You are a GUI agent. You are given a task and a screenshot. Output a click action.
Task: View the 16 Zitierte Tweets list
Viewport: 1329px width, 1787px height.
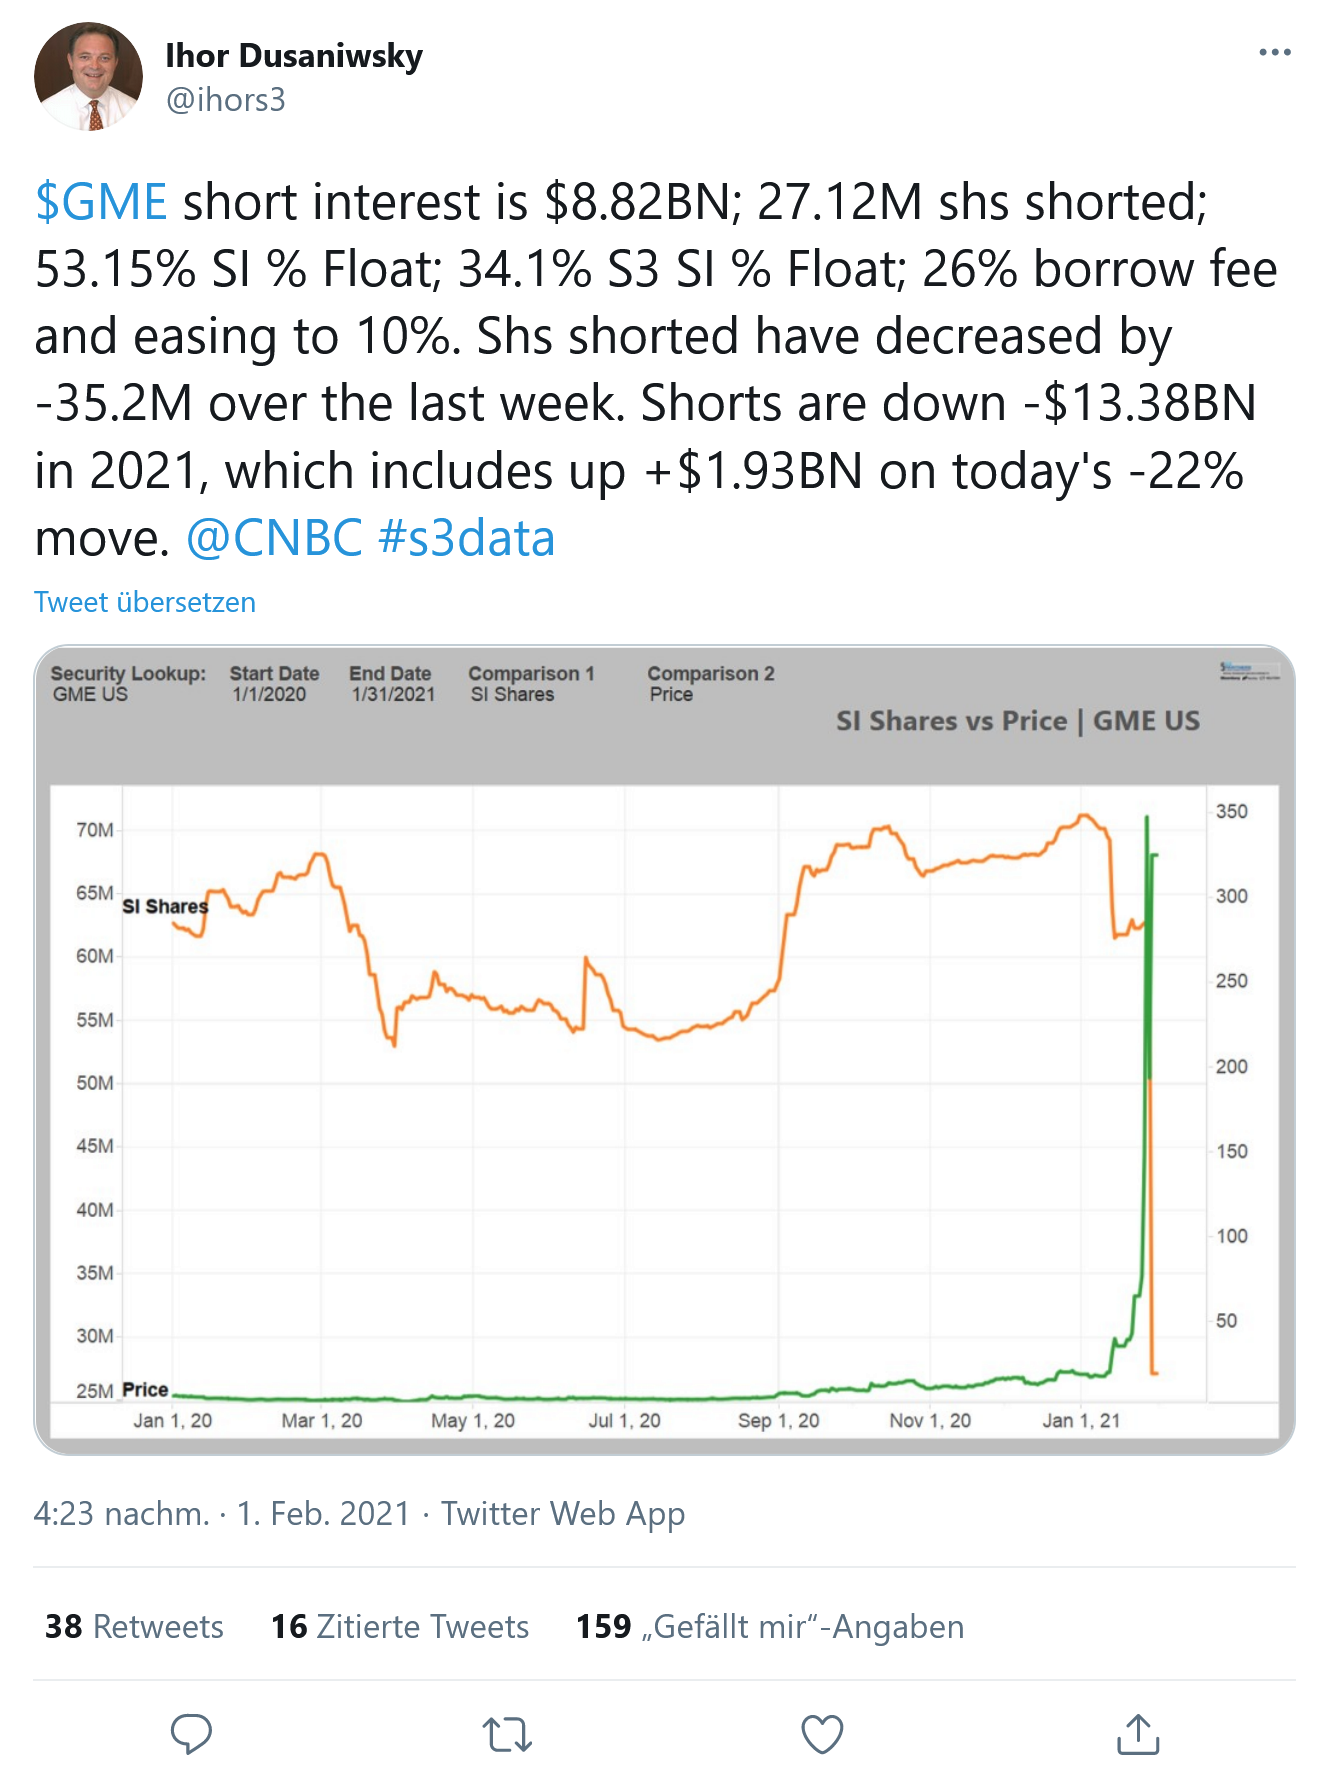[x=400, y=1626]
